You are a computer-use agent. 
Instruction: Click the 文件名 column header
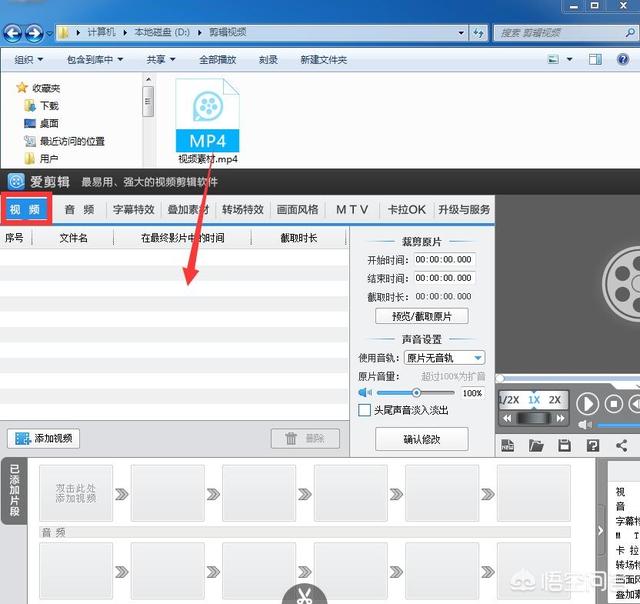click(73, 238)
